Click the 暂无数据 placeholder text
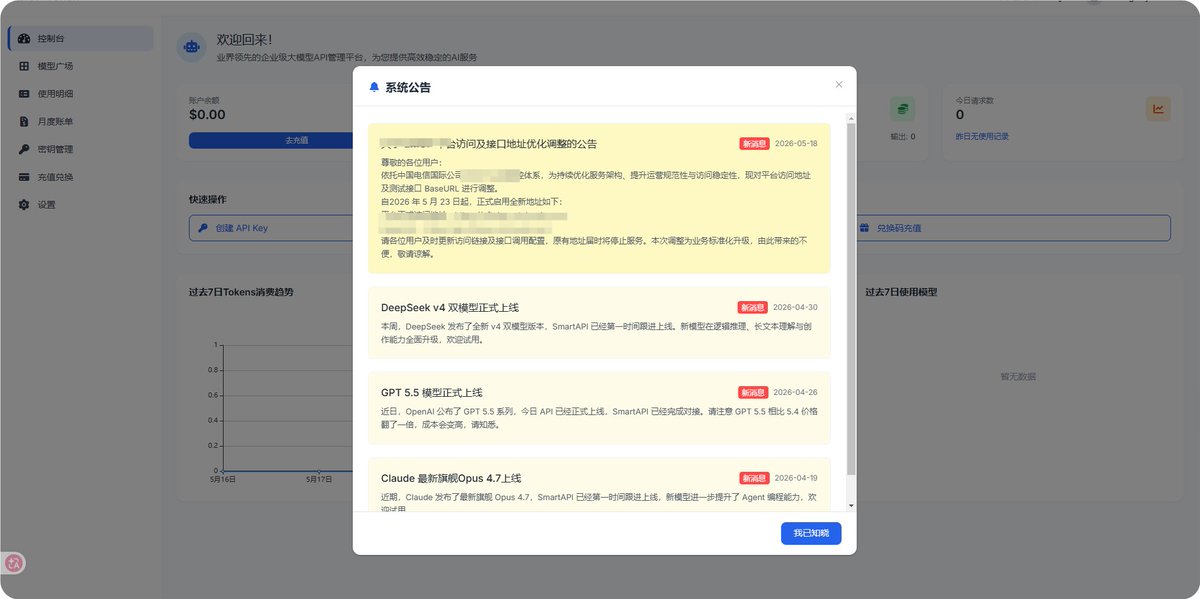Image resolution: width=1200 pixels, height=599 pixels. click(x=1018, y=377)
